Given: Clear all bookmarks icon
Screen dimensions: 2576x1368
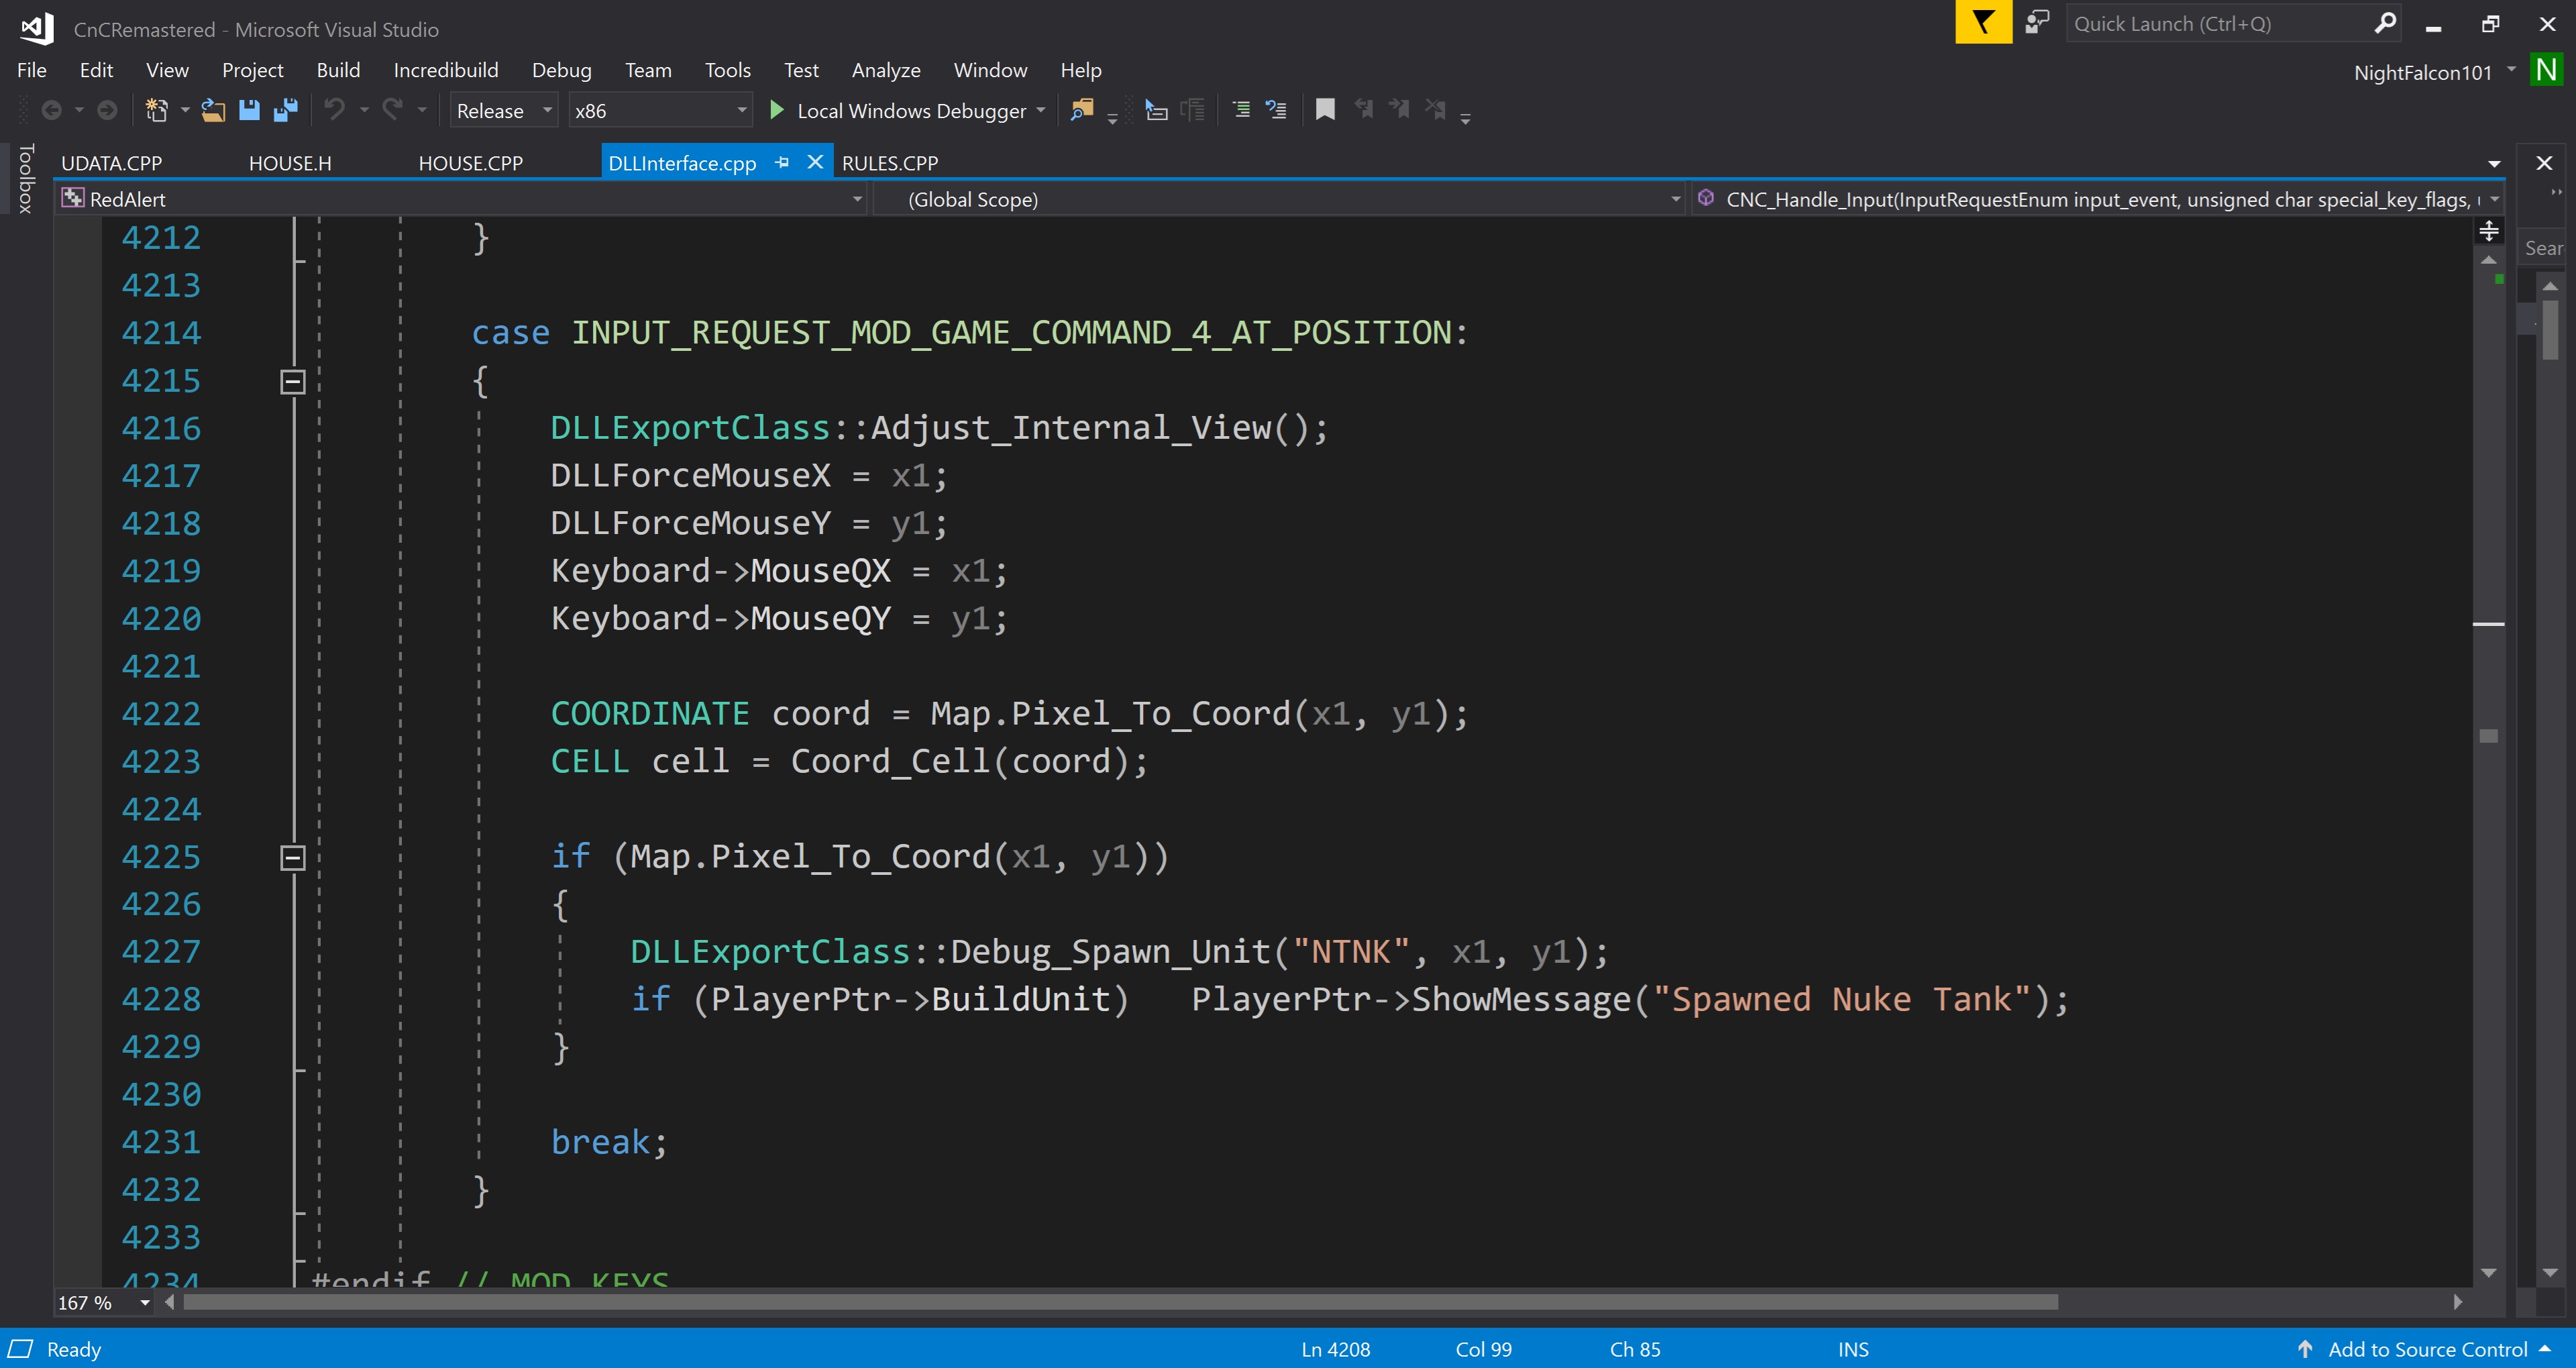Looking at the screenshot, I should (1436, 109).
